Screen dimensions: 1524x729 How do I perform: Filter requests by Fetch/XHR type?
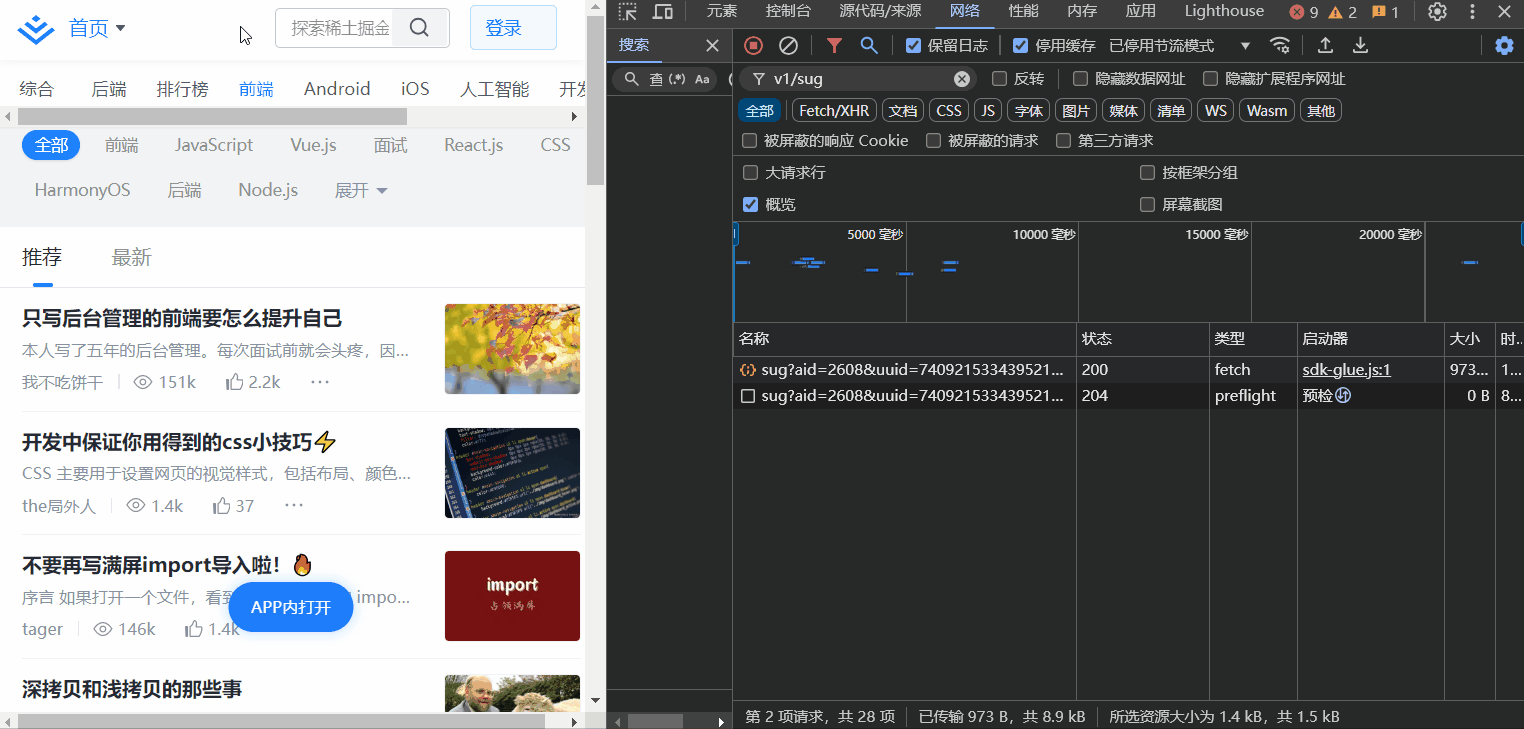834,111
